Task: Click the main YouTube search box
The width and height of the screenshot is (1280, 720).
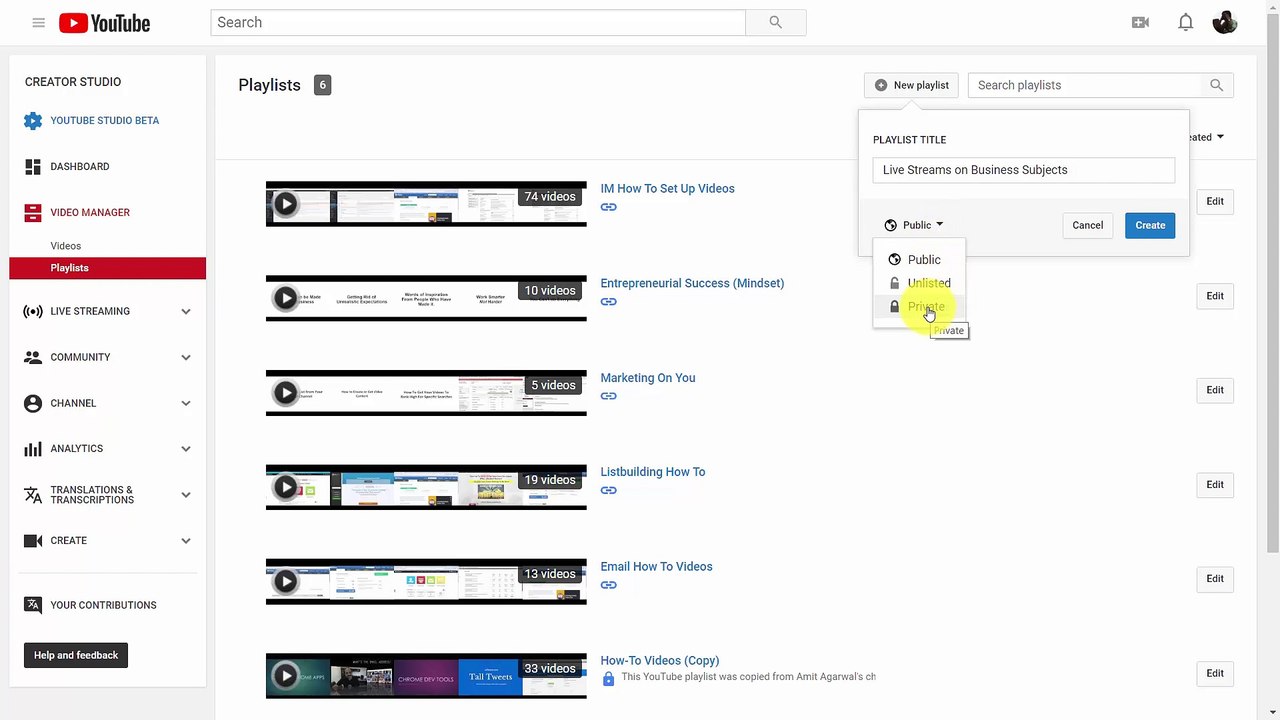Action: [478, 22]
